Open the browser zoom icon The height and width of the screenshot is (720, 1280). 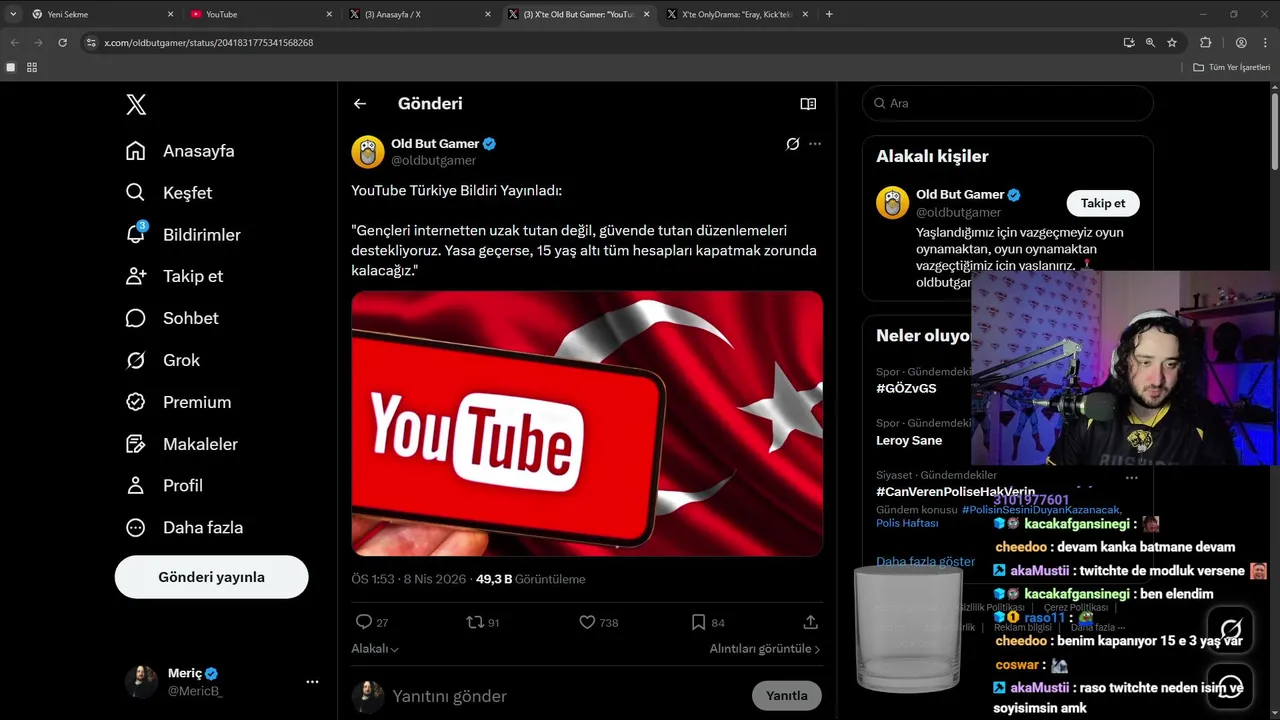[x=1150, y=43]
